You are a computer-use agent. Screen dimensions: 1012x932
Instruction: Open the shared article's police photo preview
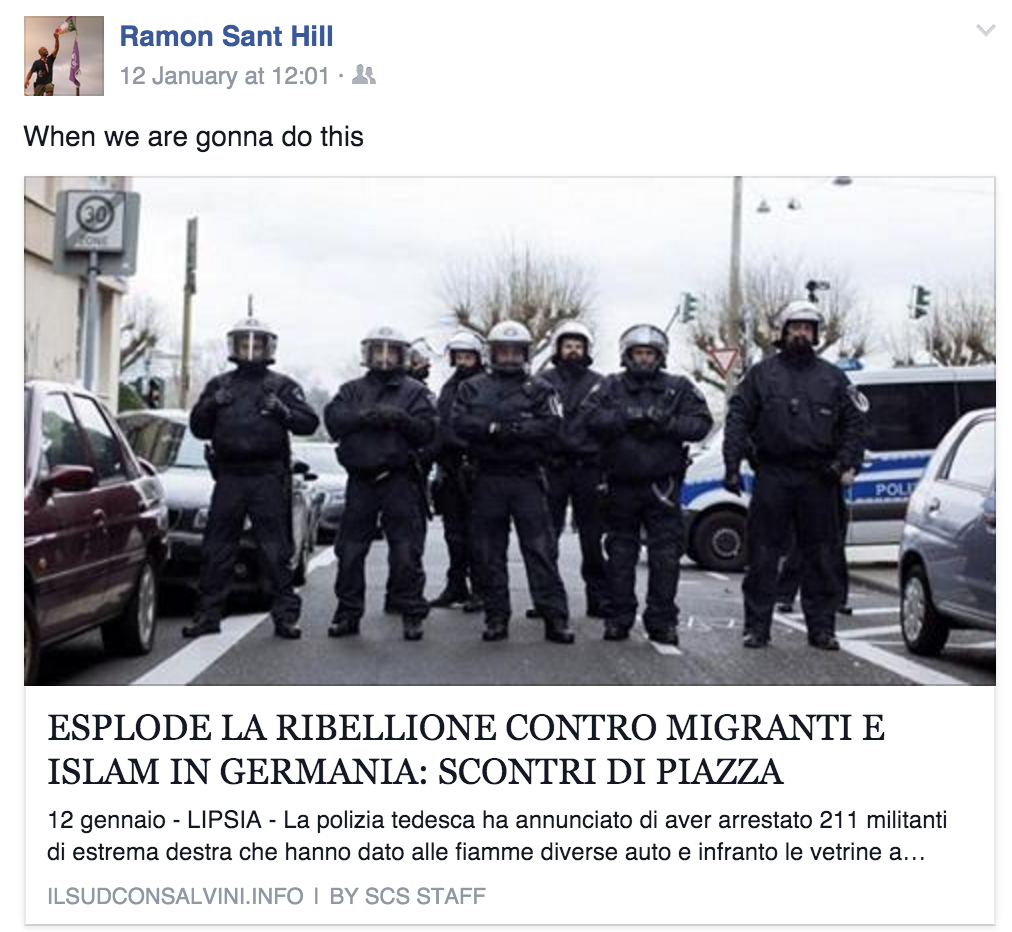[510, 431]
